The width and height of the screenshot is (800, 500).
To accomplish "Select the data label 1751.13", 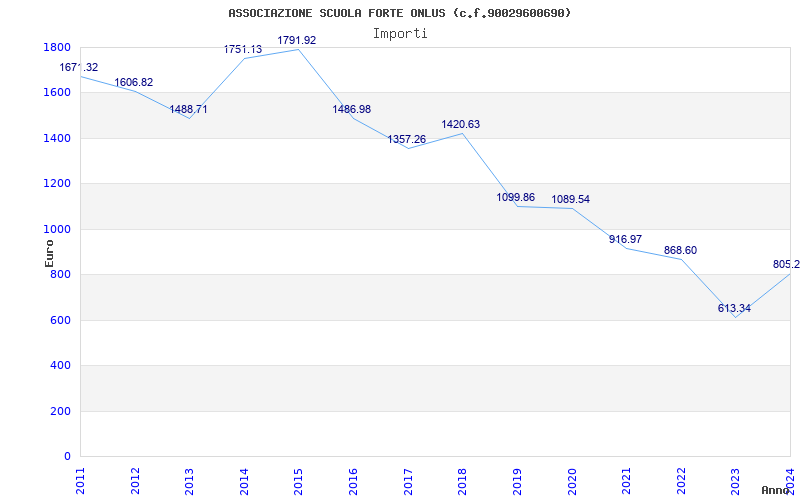I will (x=243, y=49).
